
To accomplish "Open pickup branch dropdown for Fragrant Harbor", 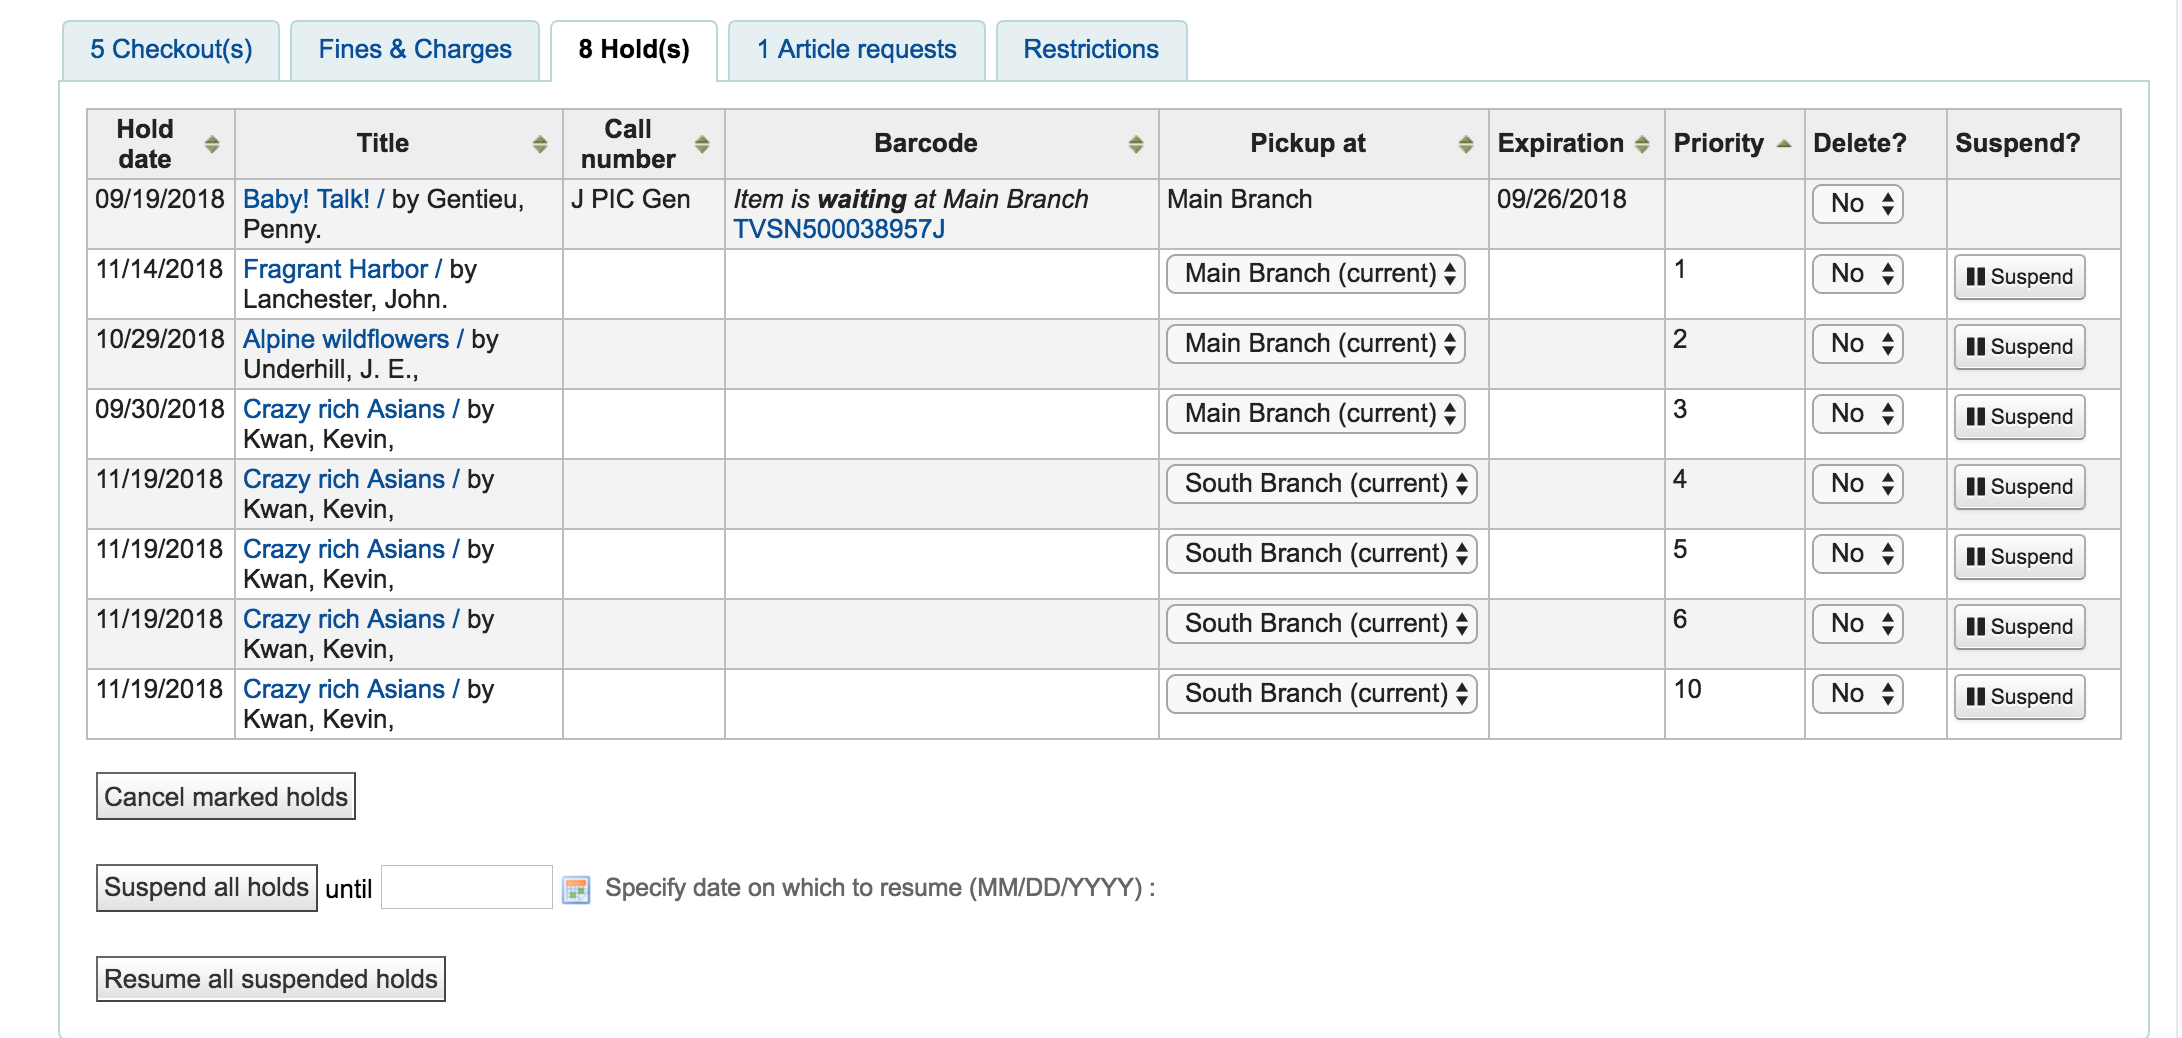I will pyautogui.click(x=1315, y=274).
